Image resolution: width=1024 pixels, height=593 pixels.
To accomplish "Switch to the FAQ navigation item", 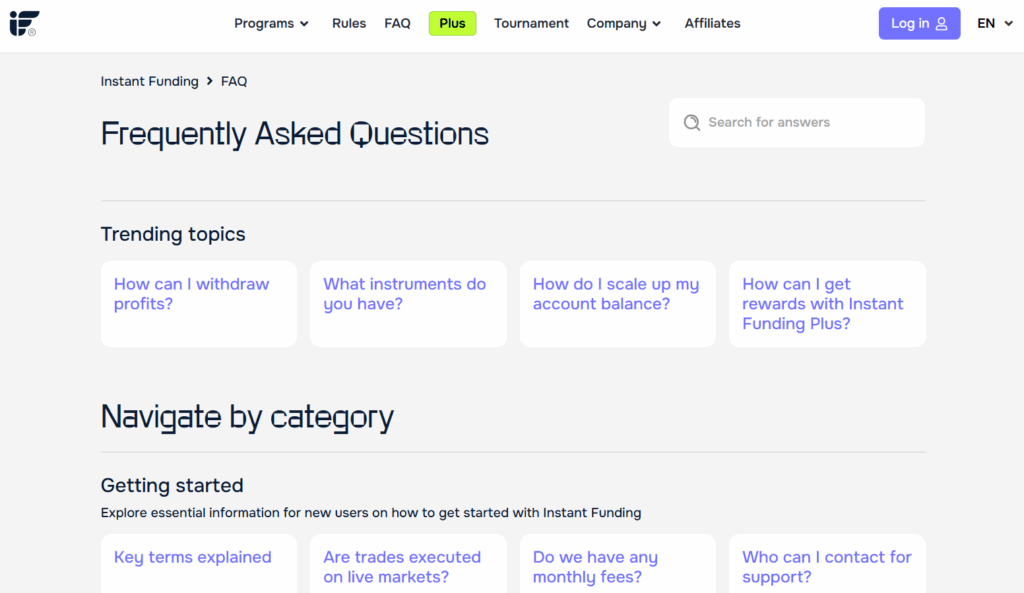I will tap(397, 23).
